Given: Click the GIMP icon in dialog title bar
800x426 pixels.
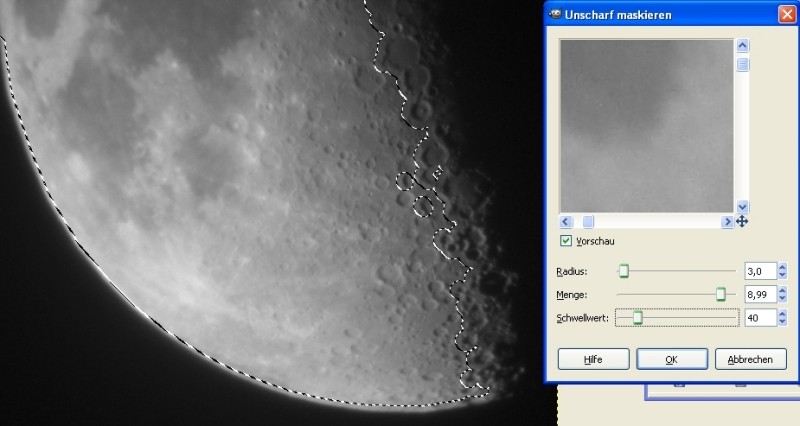Looking at the screenshot, I should [555, 14].
